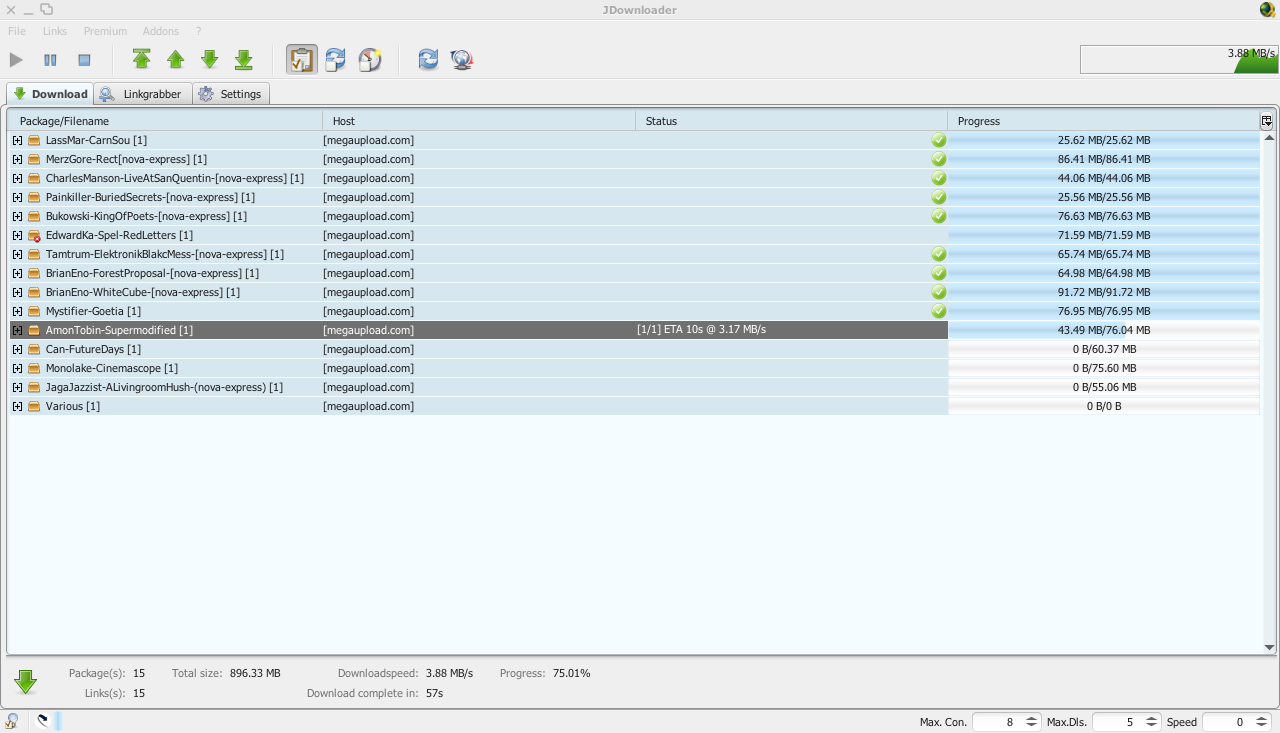Click the bottom-left status bar log icon
The width and height of the screenshot is (1280, 733).
(x=12, y=720)
